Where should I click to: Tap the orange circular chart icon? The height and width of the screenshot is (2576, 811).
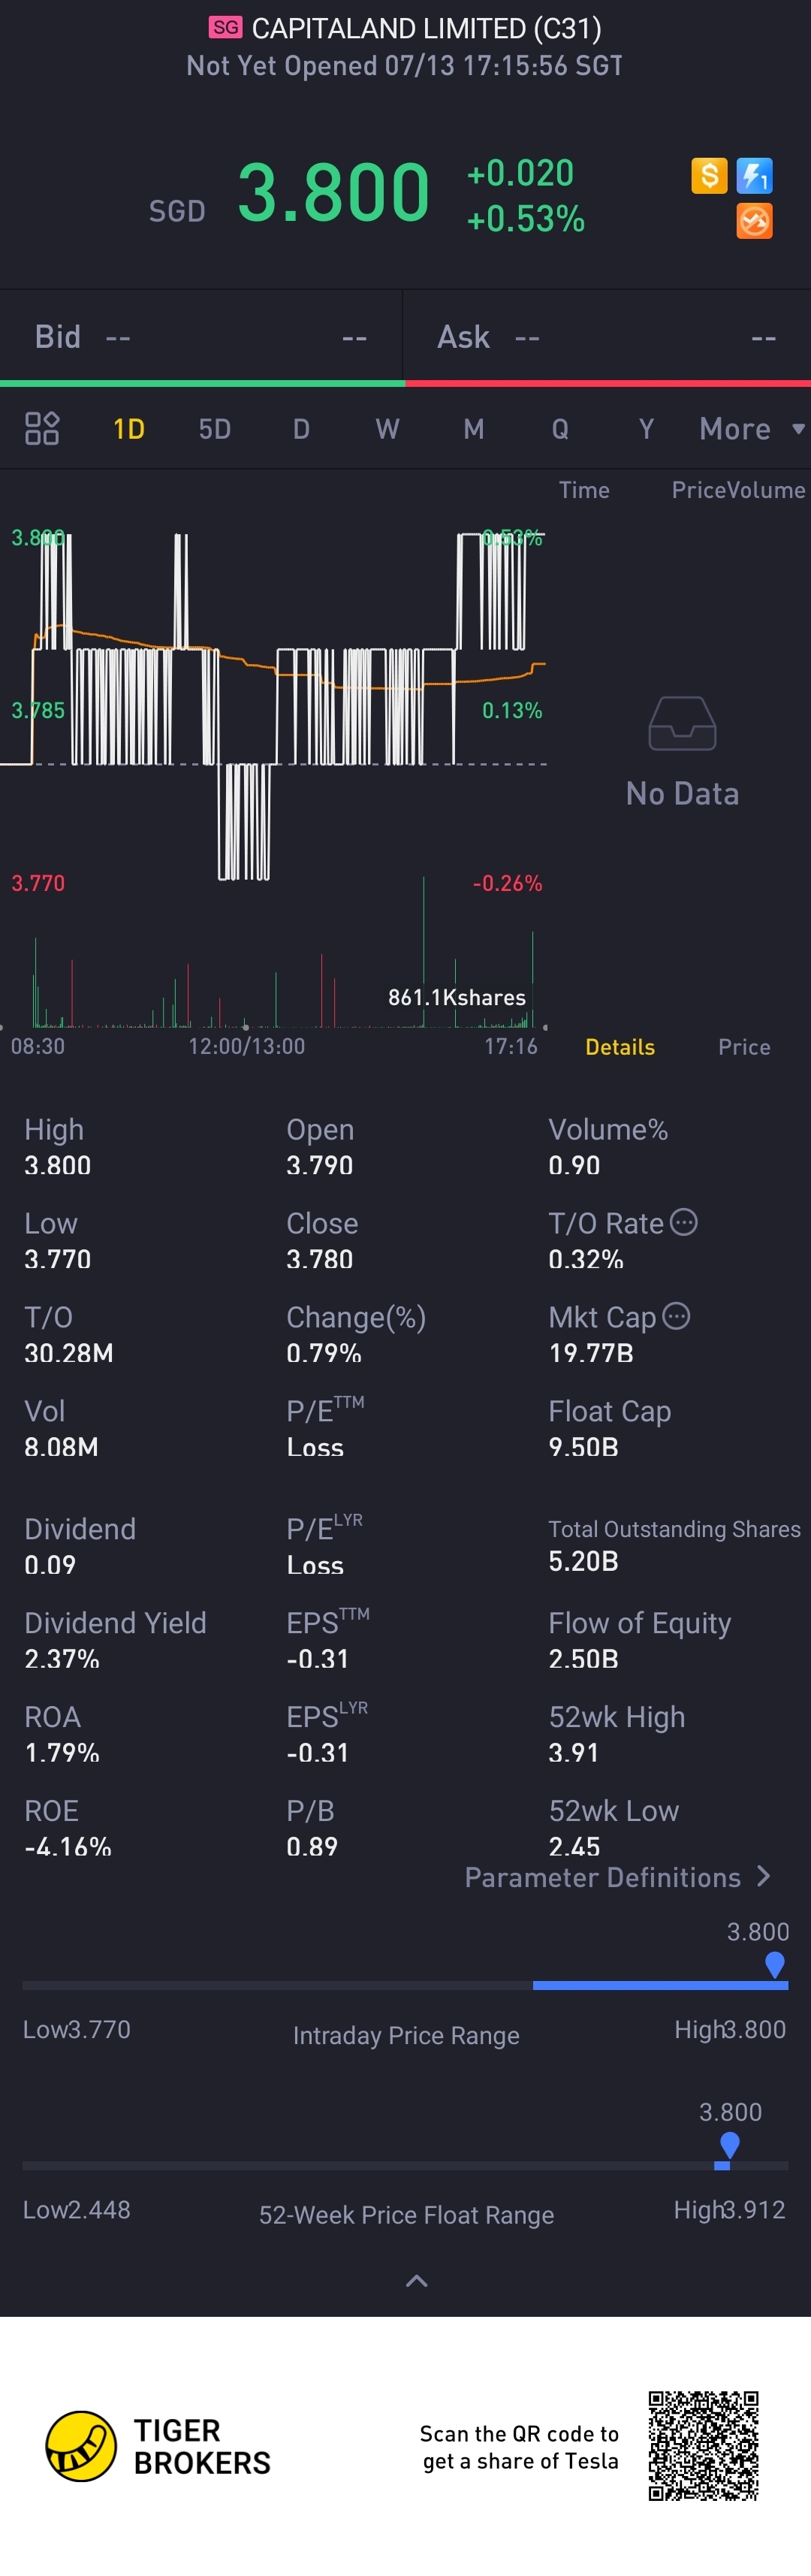754,221
